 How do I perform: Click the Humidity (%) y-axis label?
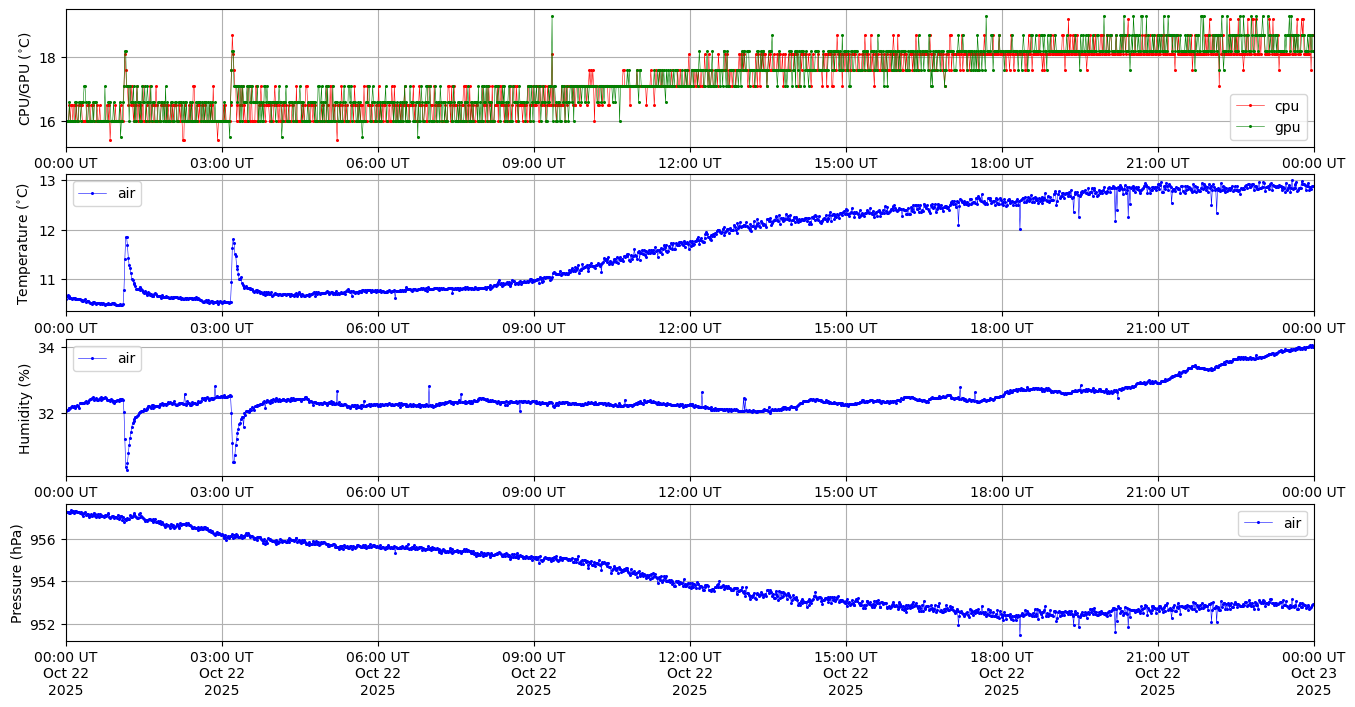click(25, 408)
